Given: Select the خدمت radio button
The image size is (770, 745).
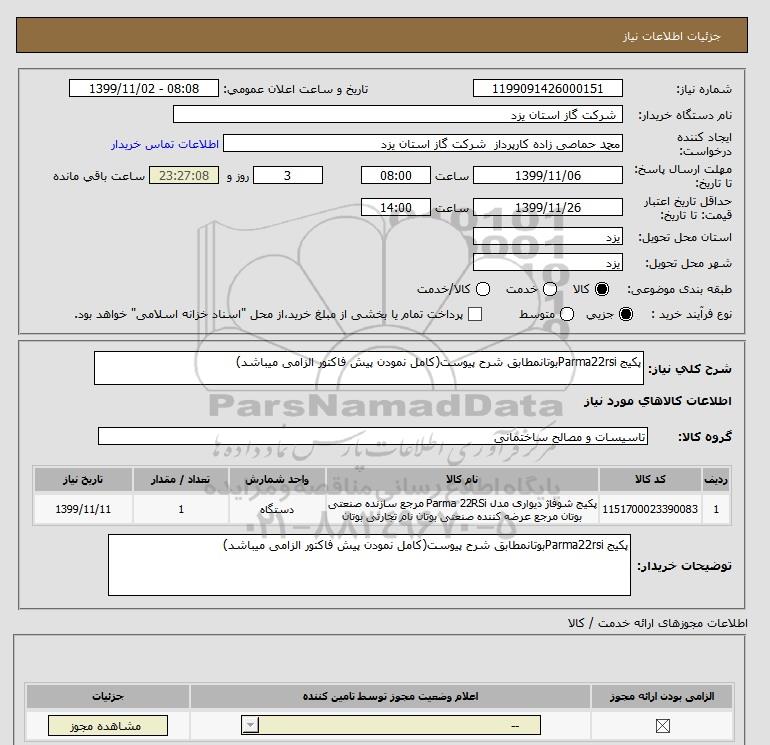Looking at the screenshot, I should click(550, 289).
